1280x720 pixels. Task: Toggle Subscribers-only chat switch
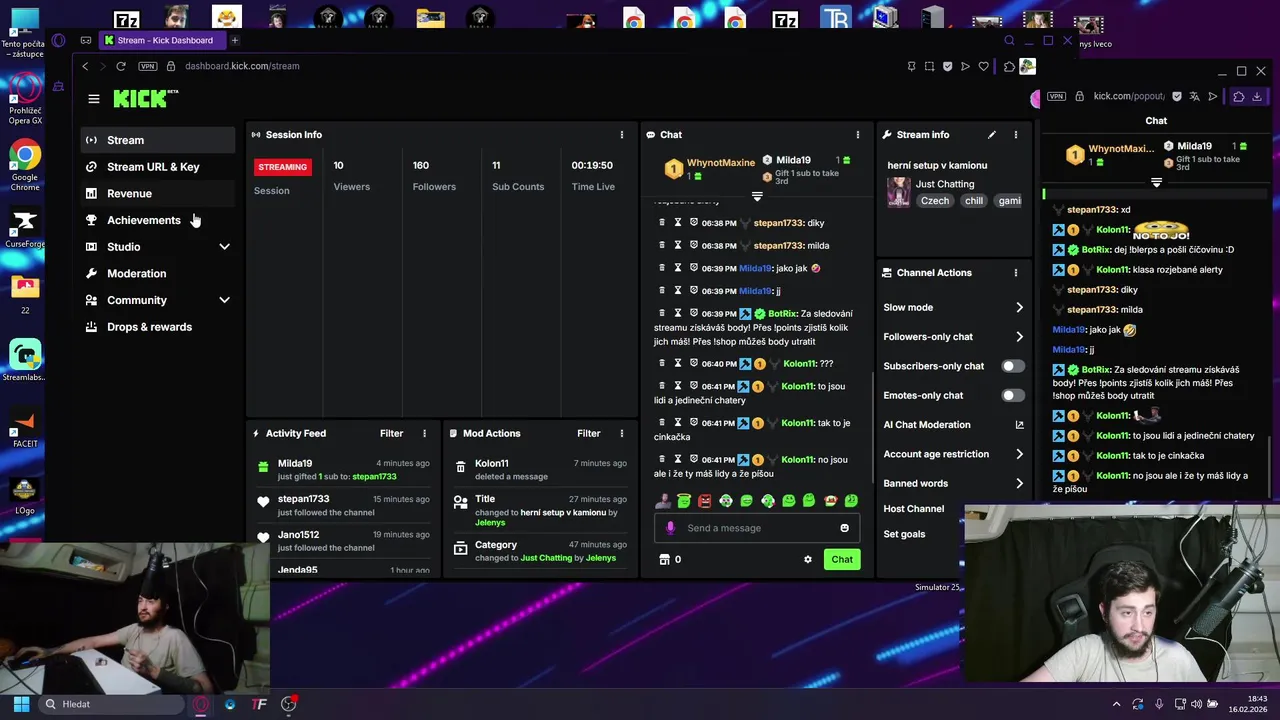point(1013,366)
